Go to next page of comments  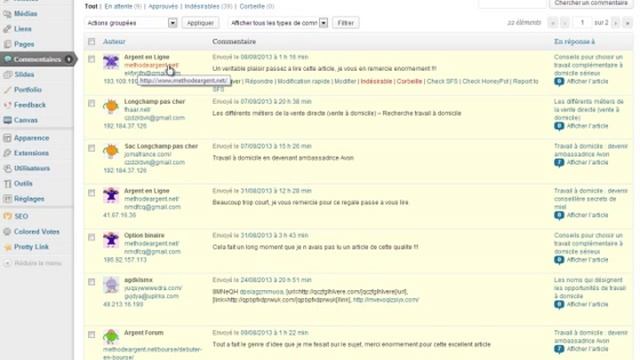pyautogui.click(x=615, y=23)
